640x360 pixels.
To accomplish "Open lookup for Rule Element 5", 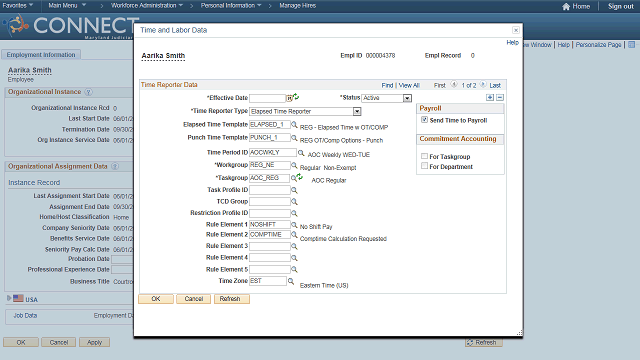I will [294, 269].
